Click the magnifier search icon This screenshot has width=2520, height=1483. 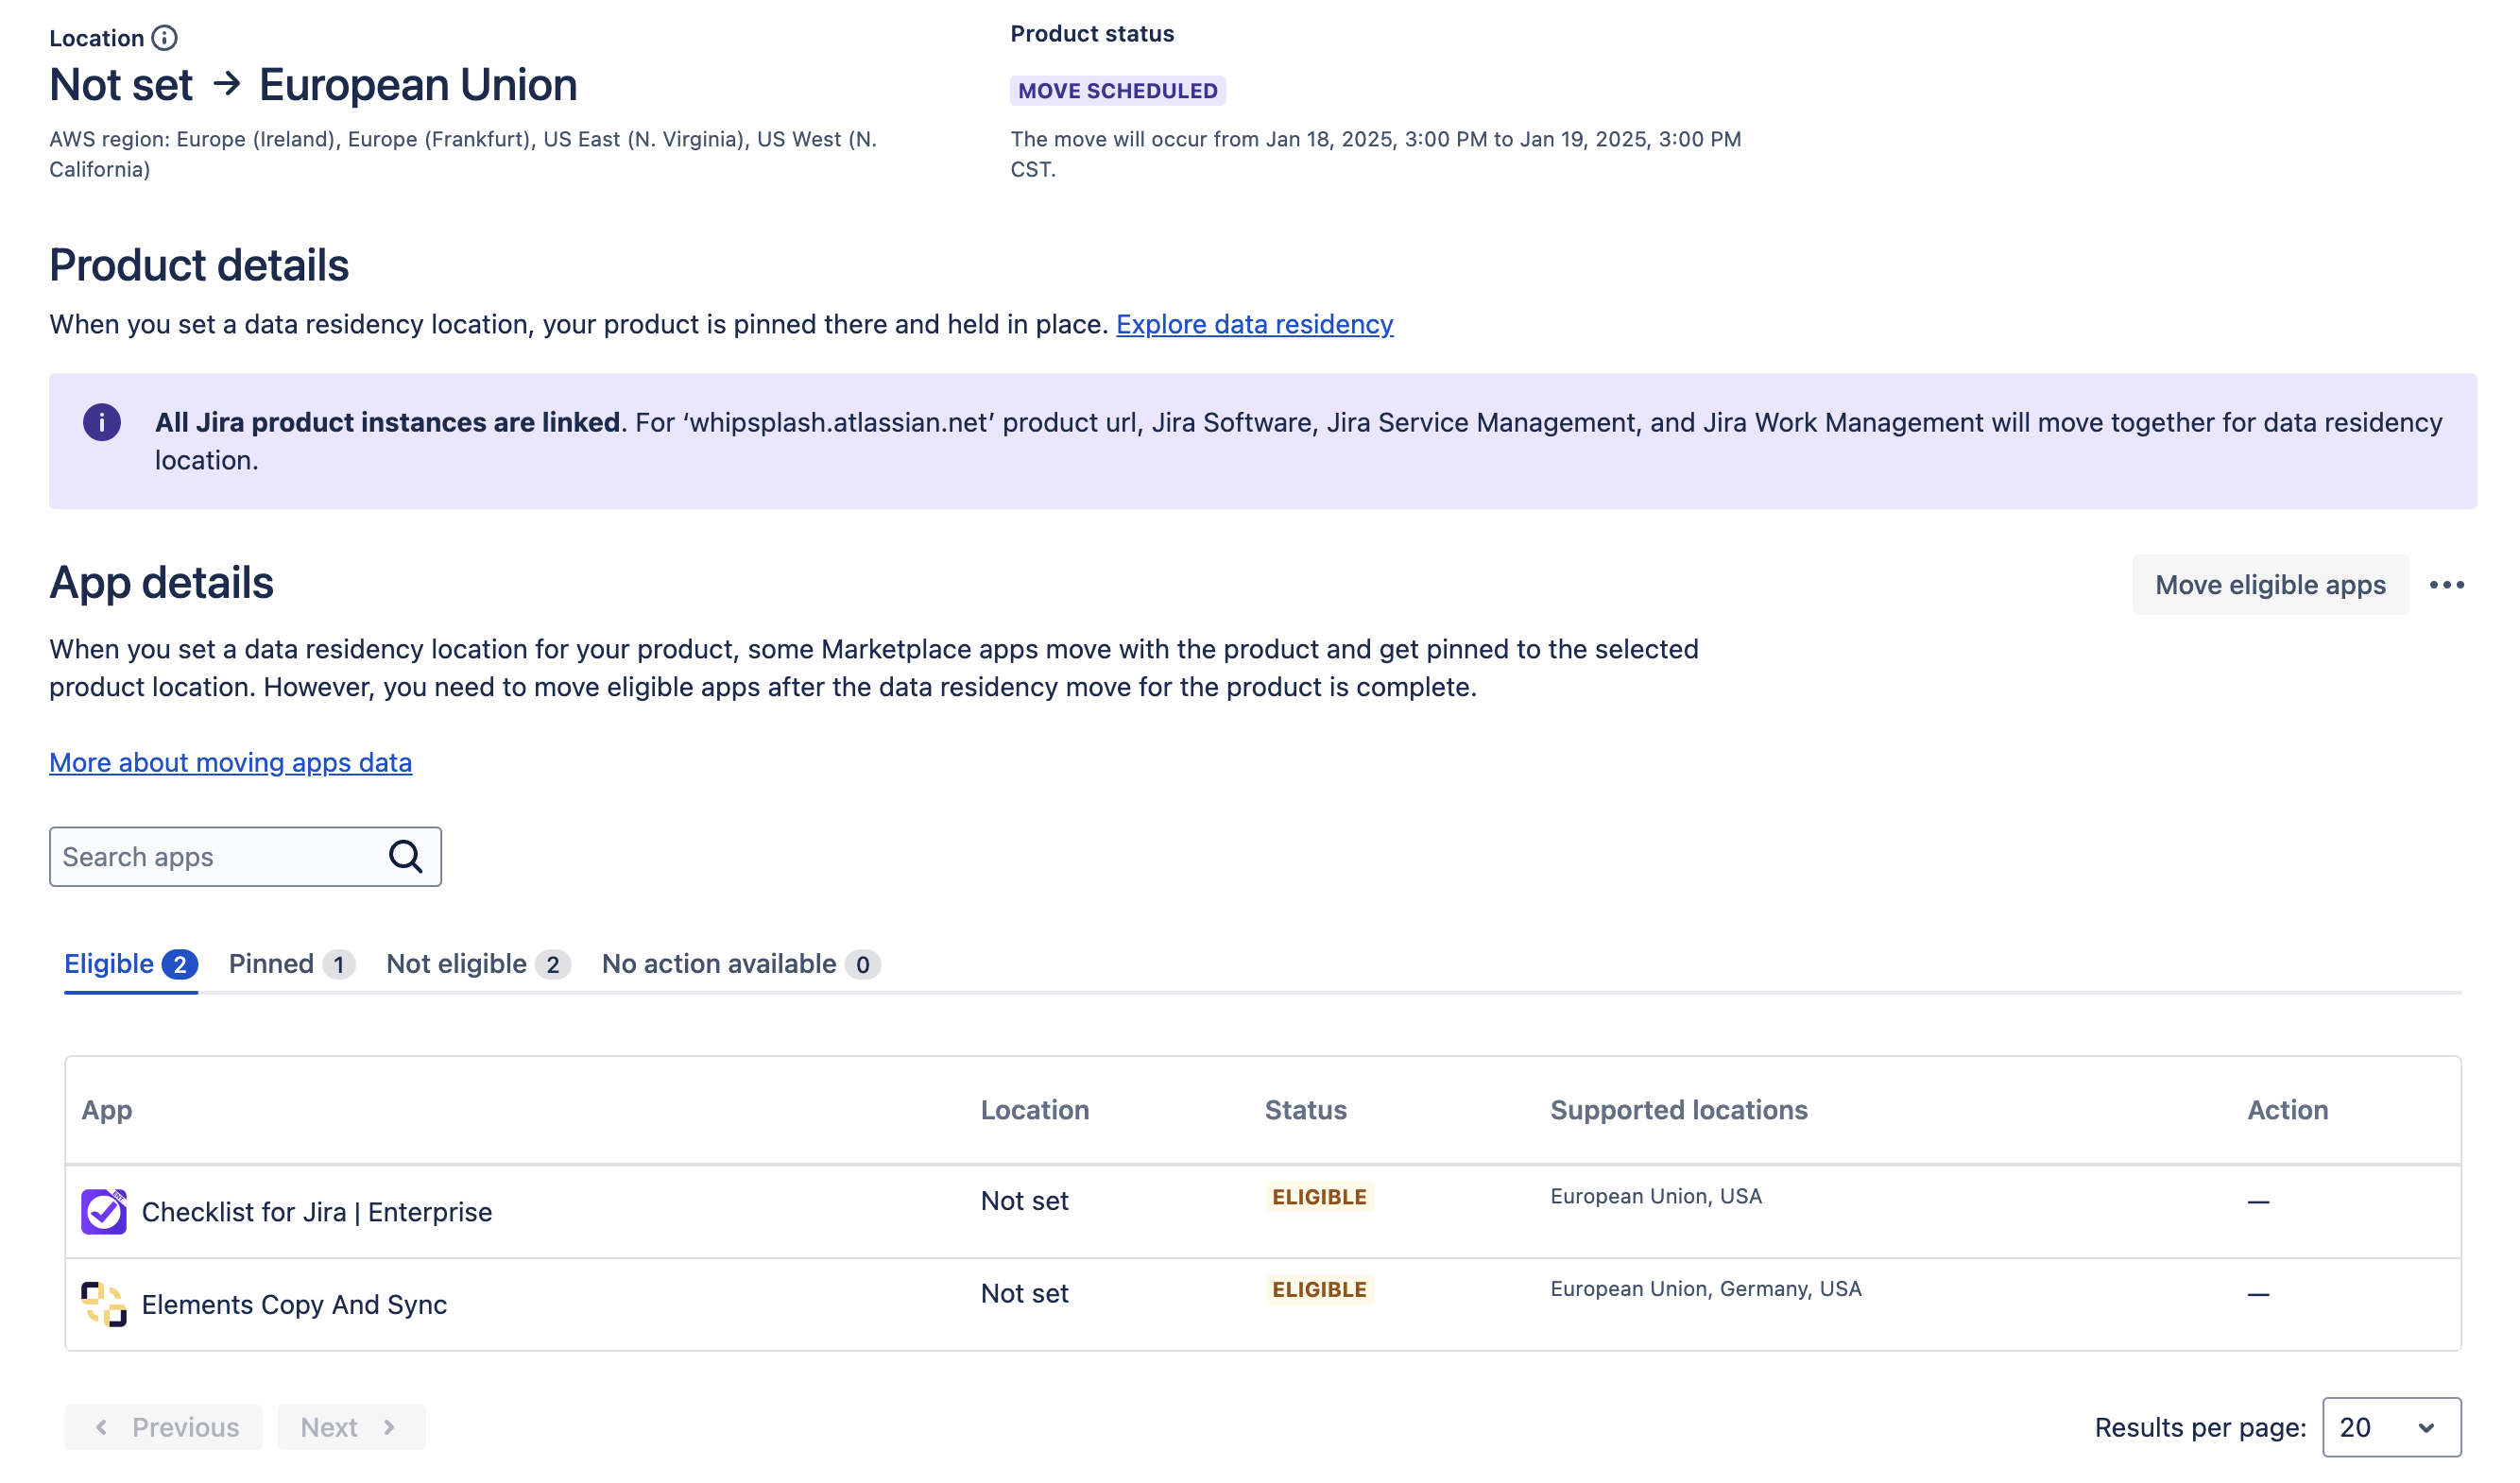point(405,857)
